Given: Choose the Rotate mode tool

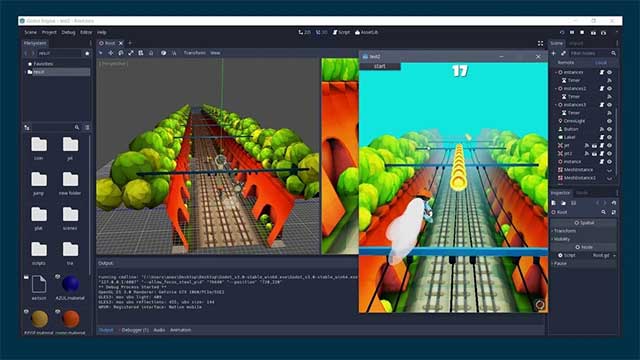Looking at the screenshot, I should coord(121,53).
